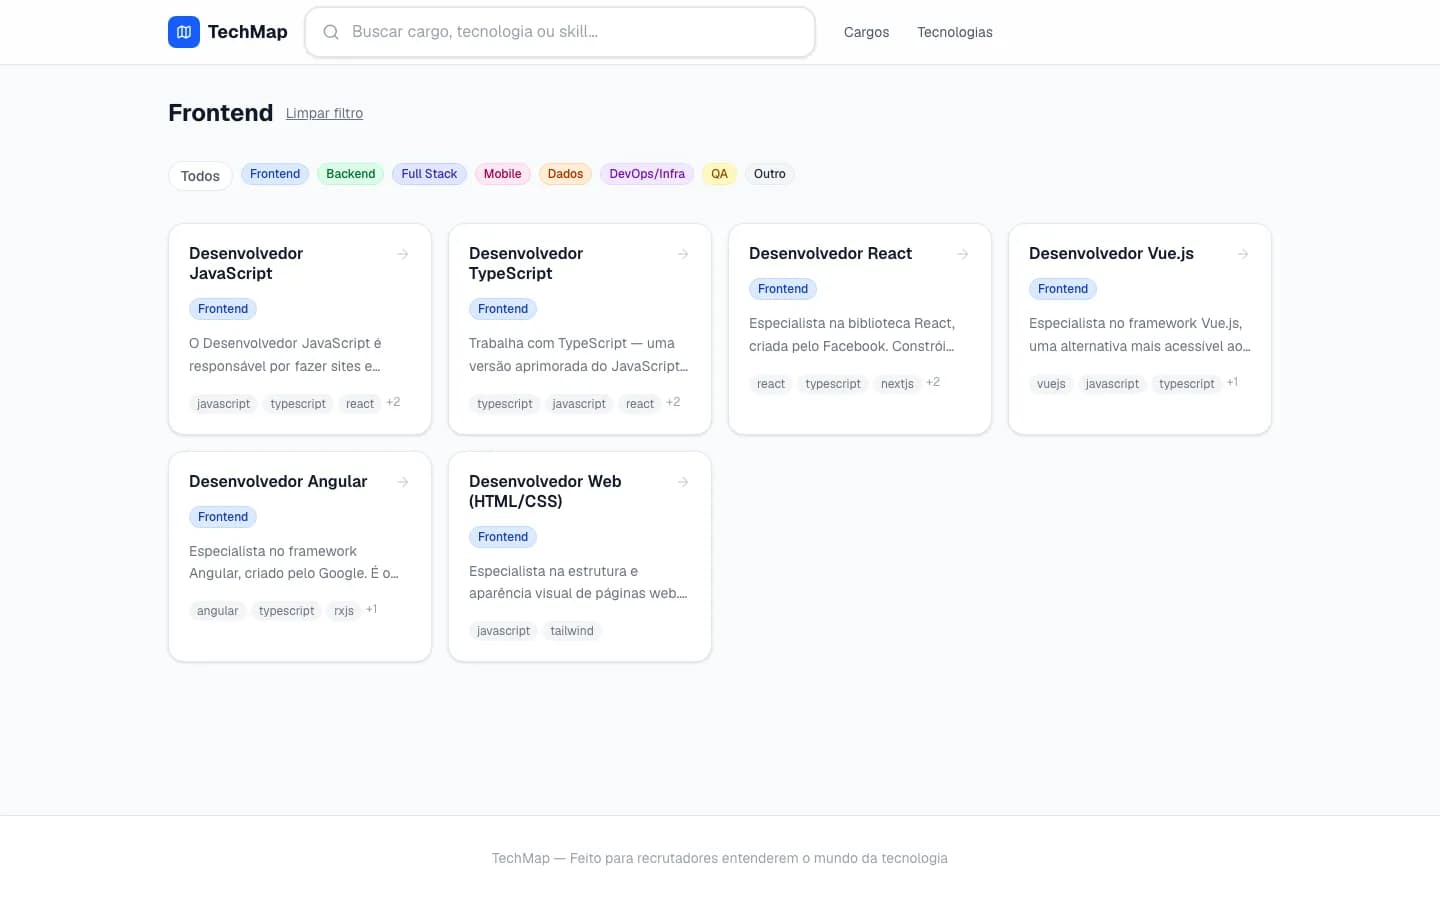Click react tag on TypeScript card
The image size is (1440, 900).
click(640, 404)
